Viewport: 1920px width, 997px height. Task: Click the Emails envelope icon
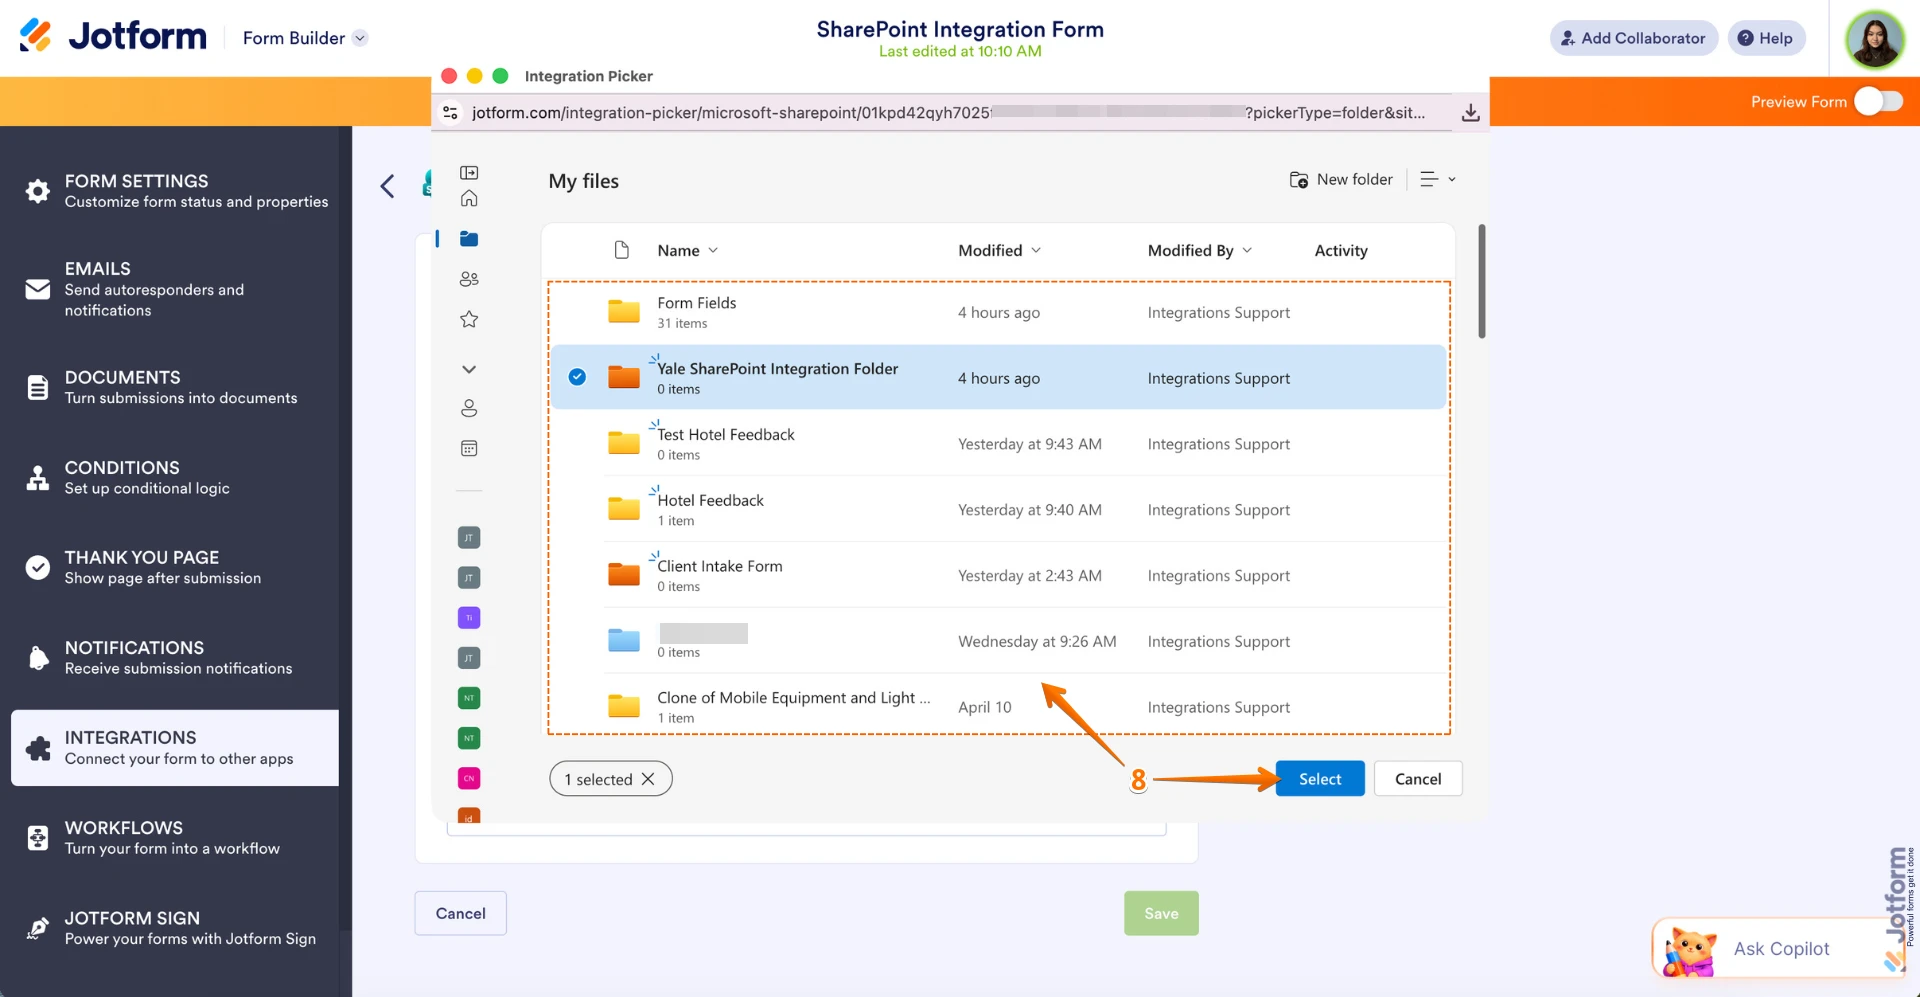tap(38, 289)
